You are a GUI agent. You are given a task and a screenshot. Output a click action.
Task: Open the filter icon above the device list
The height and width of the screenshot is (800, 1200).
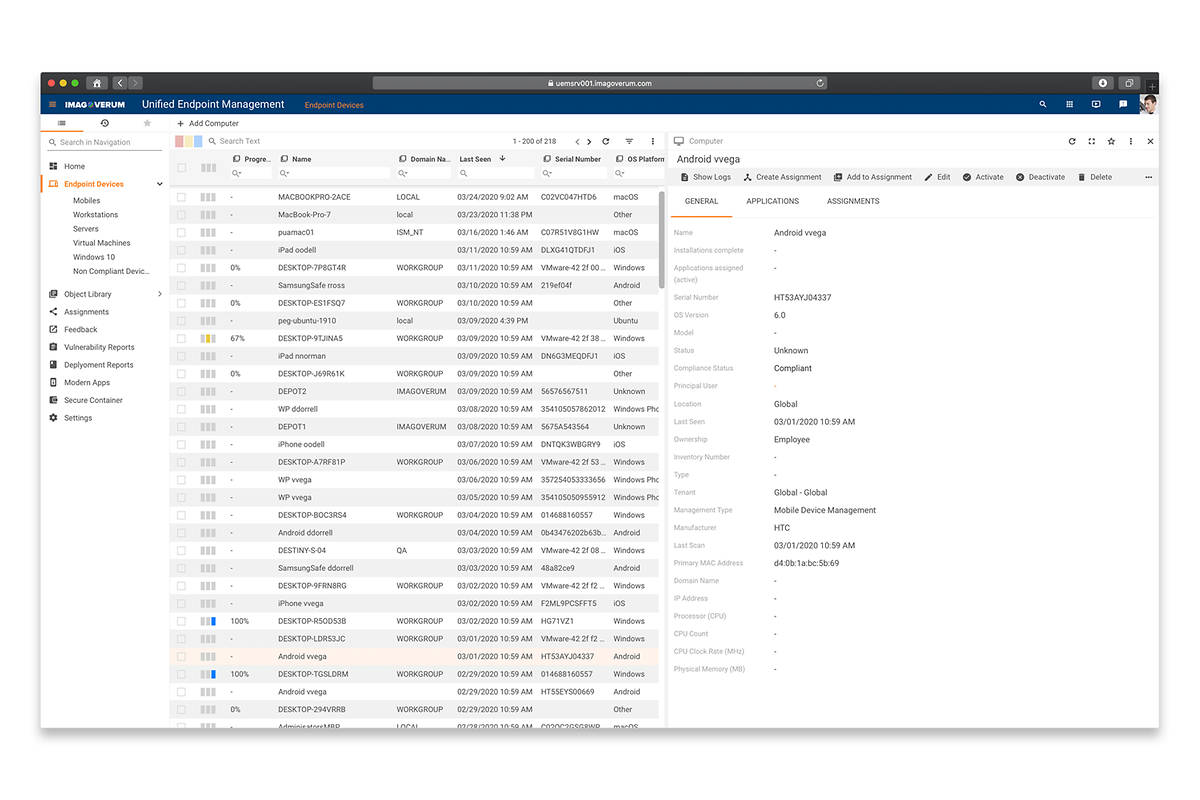[x=628, y=141]
